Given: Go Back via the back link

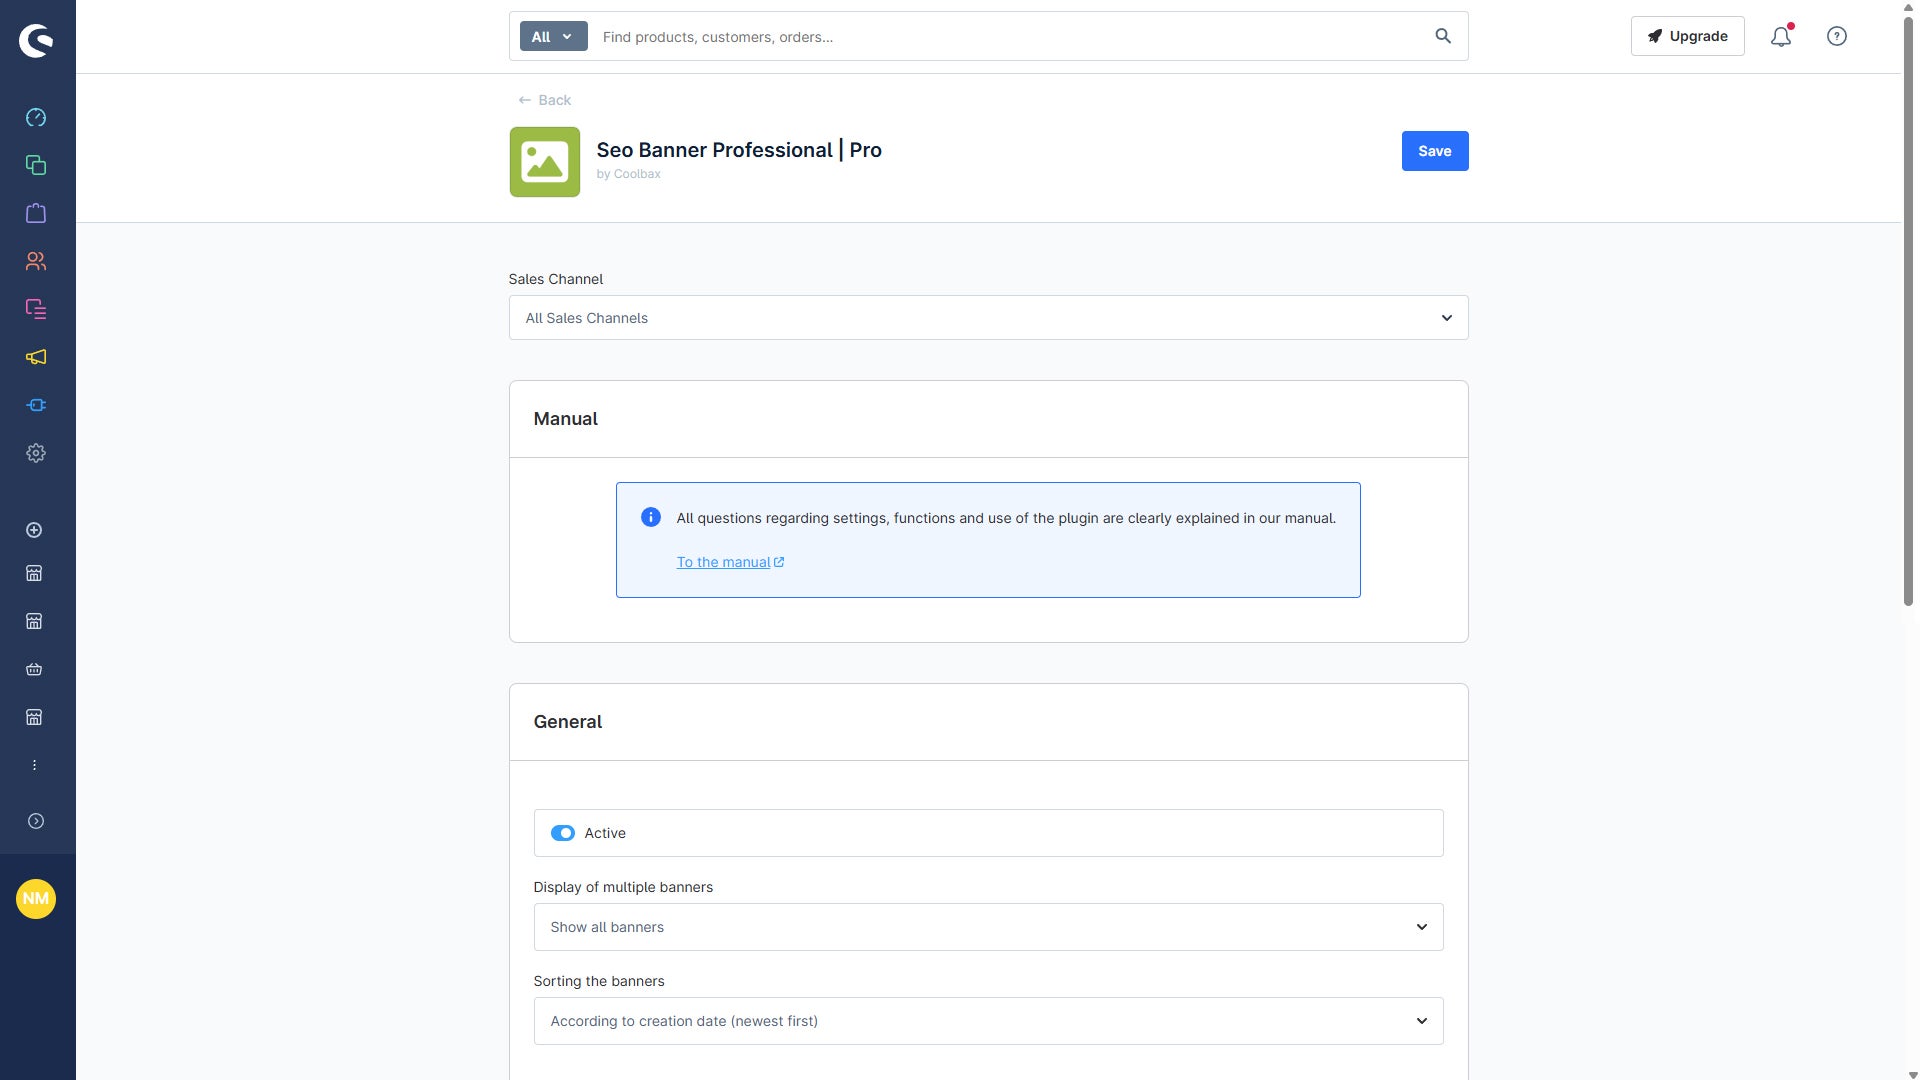Looking at the screenshot, I should (545, 100).
